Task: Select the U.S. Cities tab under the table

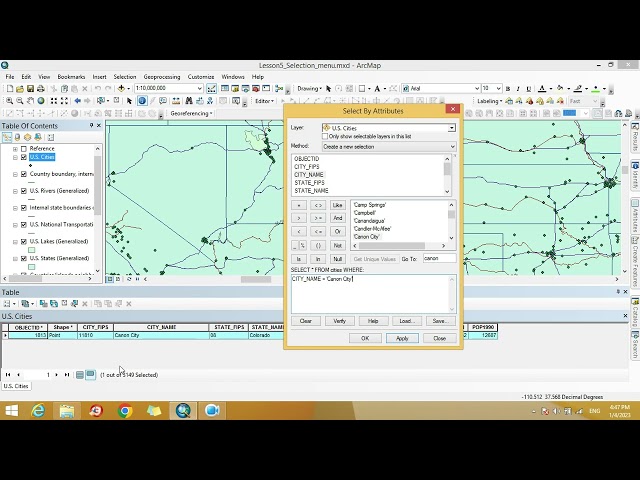Action: [x=16, y=386]
